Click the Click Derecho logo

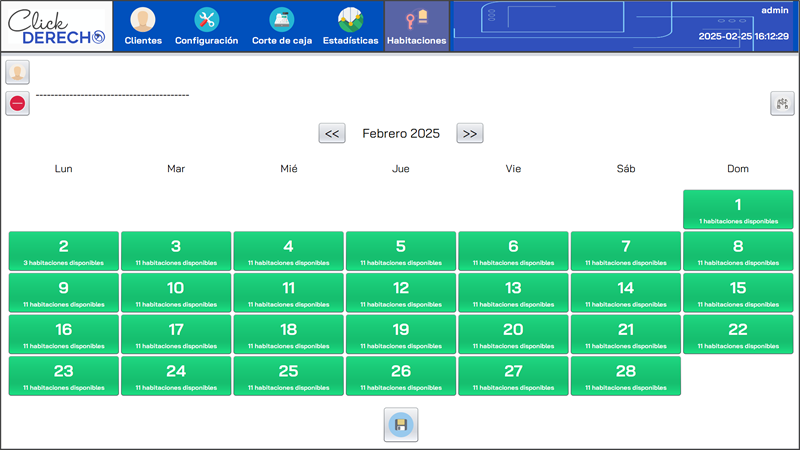click(57, 27)
